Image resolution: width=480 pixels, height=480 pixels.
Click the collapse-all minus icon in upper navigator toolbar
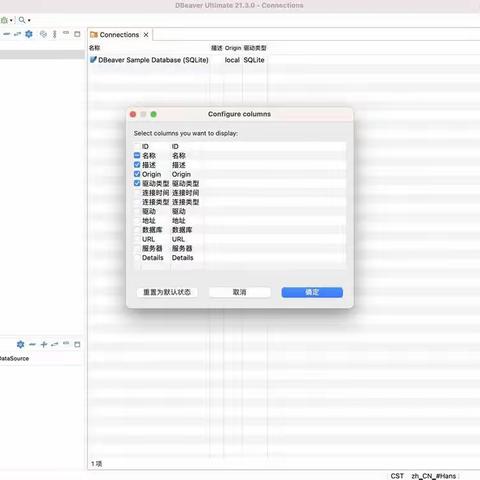click(7, 34)
